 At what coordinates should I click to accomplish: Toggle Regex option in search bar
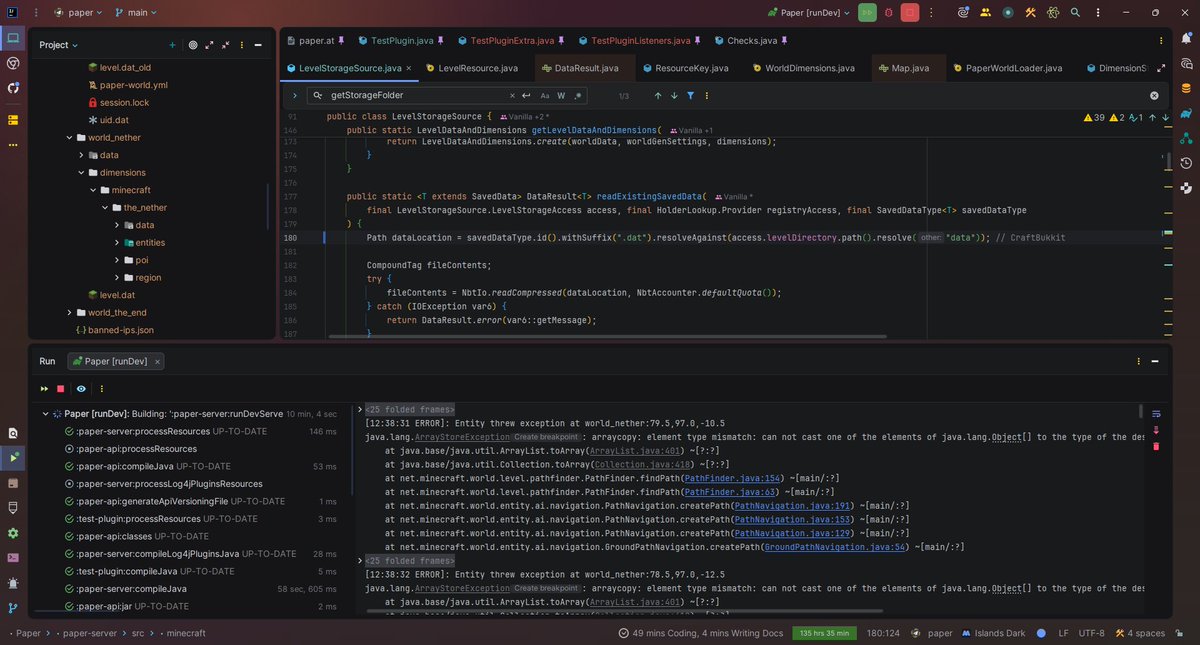pyautogui.click(x=578, y=96)
